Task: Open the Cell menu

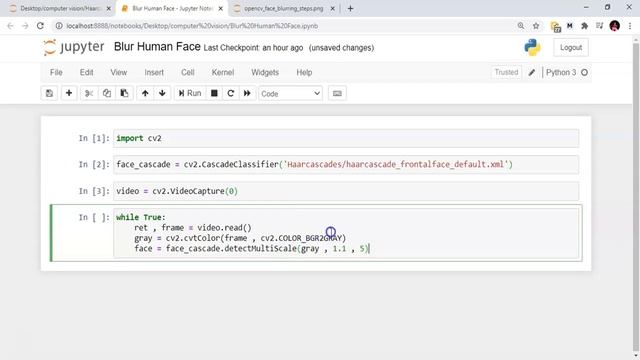Action: click(187, 72)
